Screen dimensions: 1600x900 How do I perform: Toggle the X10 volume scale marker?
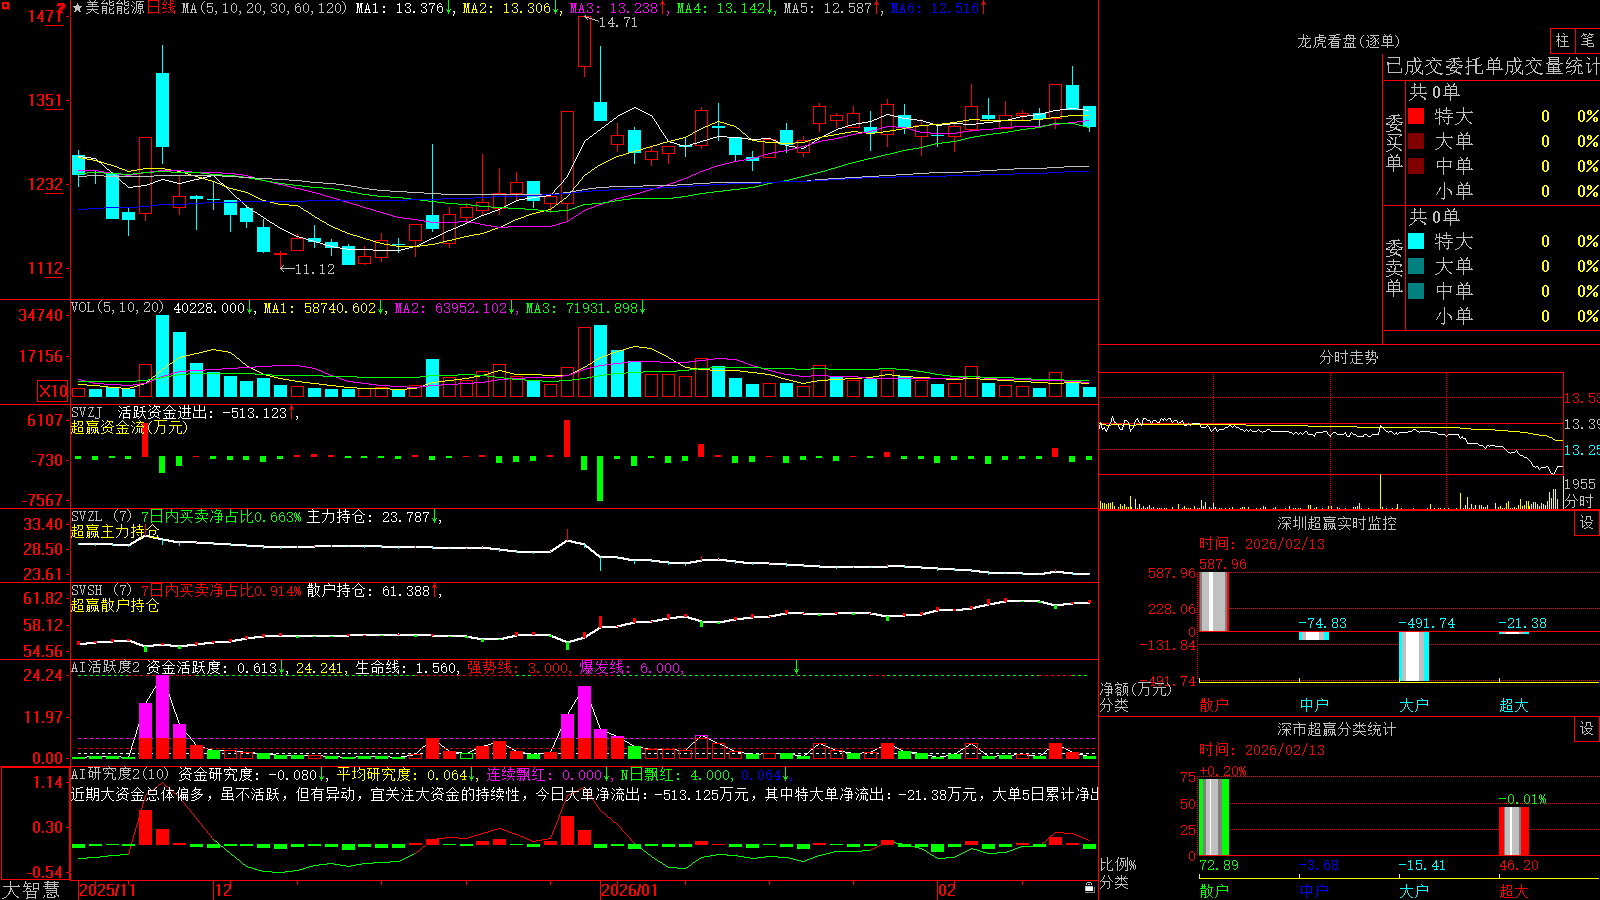point(53,391)
